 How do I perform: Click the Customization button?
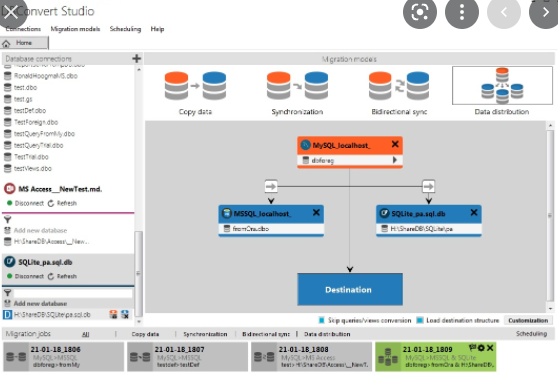[x=528, y=320]
